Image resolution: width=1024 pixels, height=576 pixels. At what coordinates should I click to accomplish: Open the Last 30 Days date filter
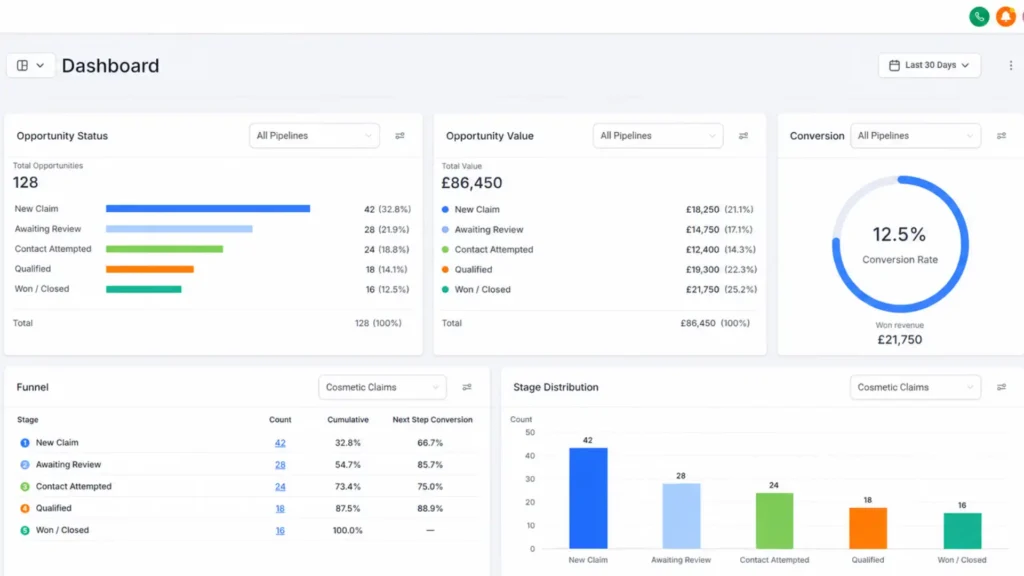tap(929, 65)
